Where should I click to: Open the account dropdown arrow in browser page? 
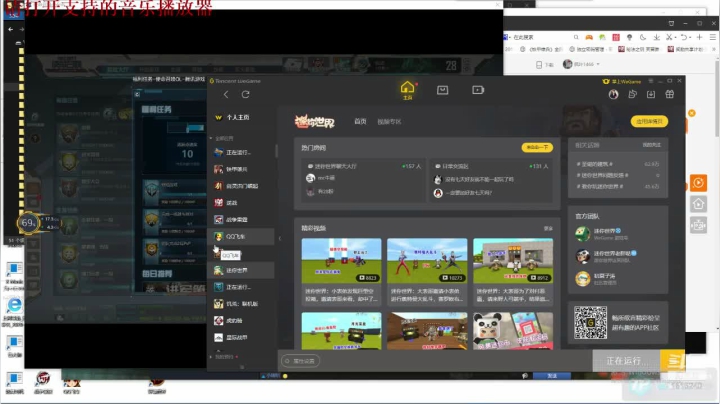click(x=598, y=64)
